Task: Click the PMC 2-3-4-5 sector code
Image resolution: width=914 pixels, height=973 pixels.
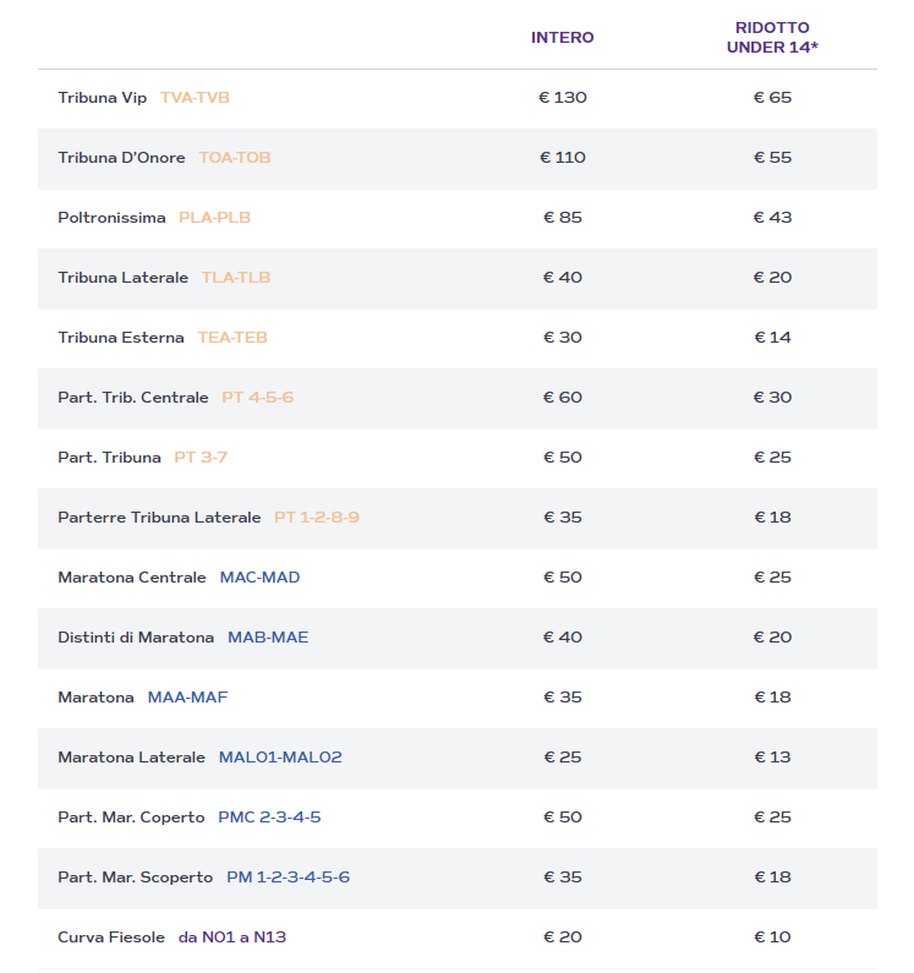Action: pyautogui.click(x=269, y=818)
